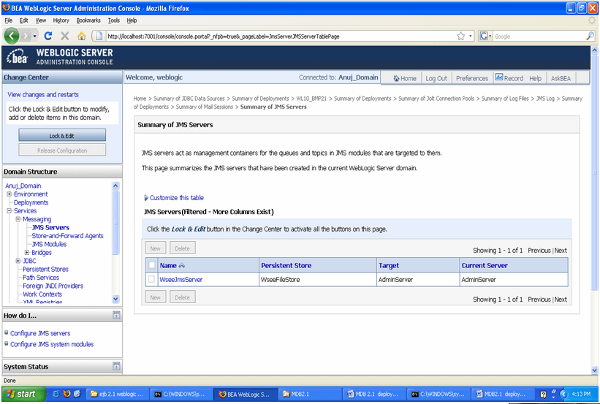This screenshot has height=404, width=600.
Task: Click the page vertical scrollbar
Action: [x=594, y=172]
